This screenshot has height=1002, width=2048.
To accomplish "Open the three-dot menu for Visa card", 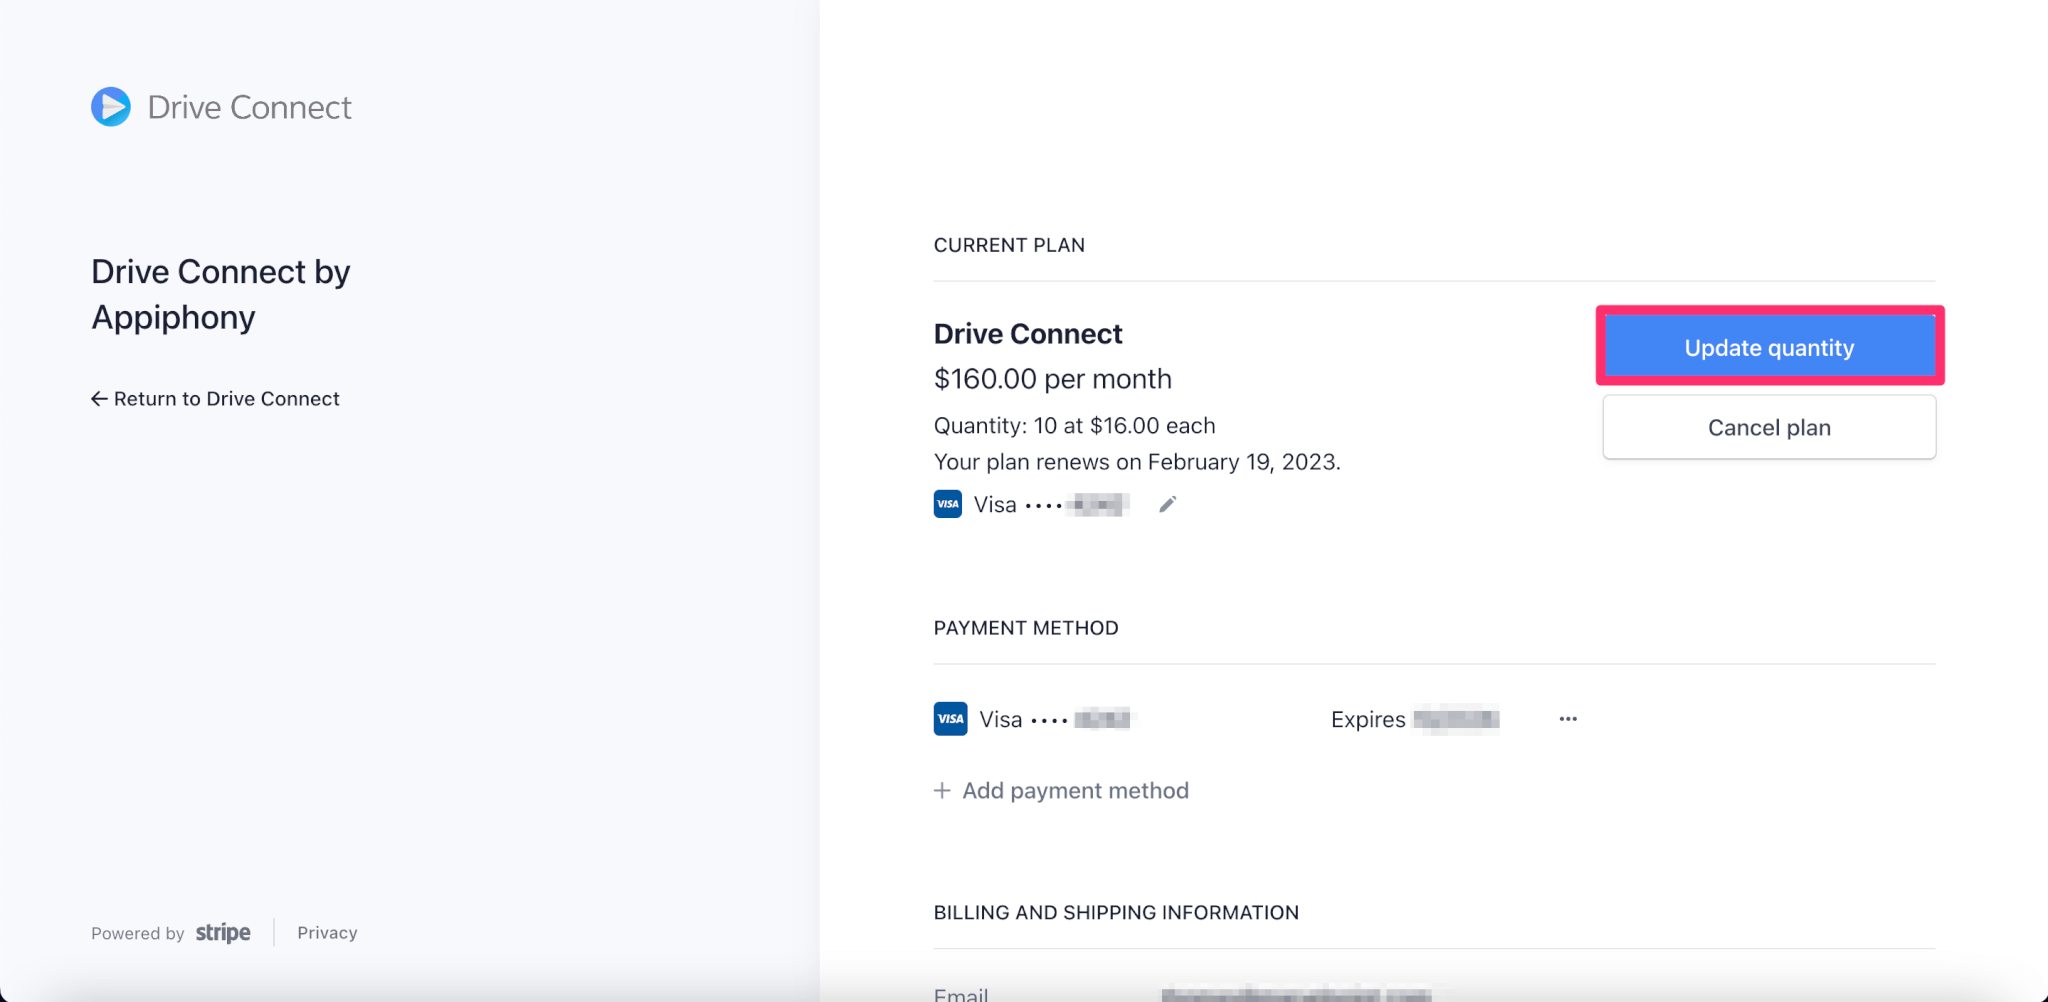I will (1568, 719).
